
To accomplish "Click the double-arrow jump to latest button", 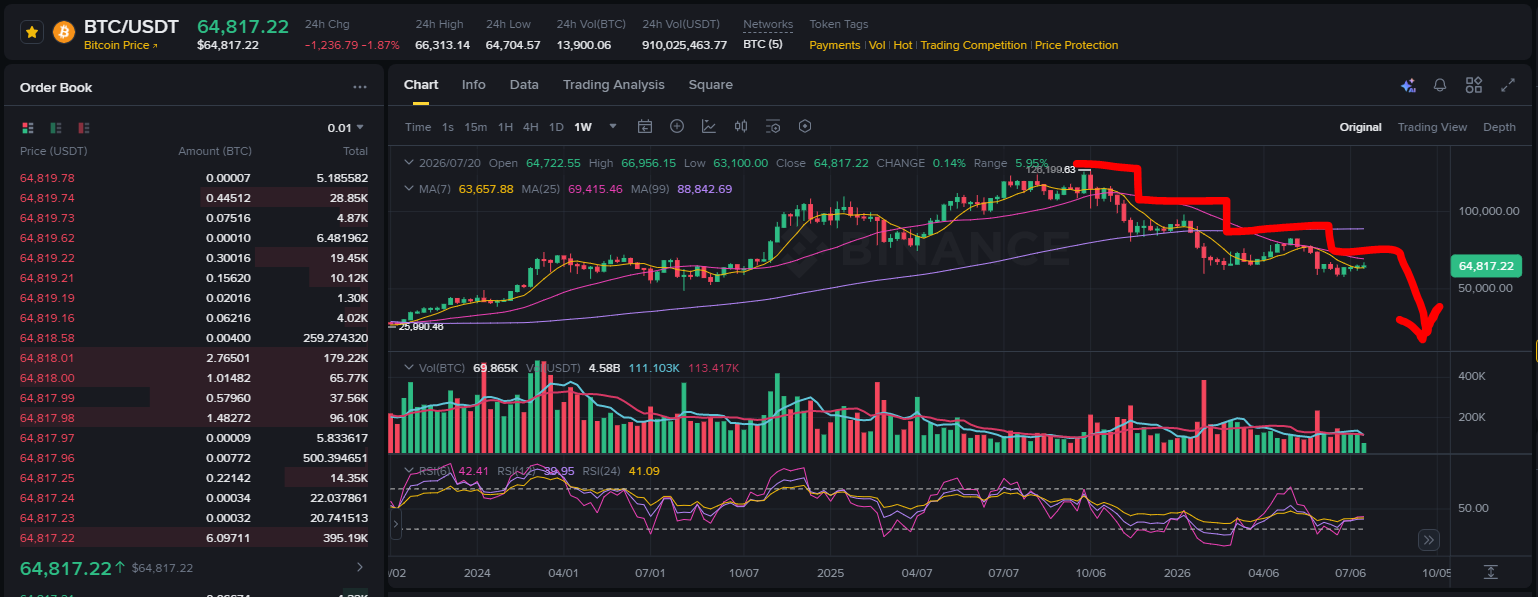I will (1429, 540).
